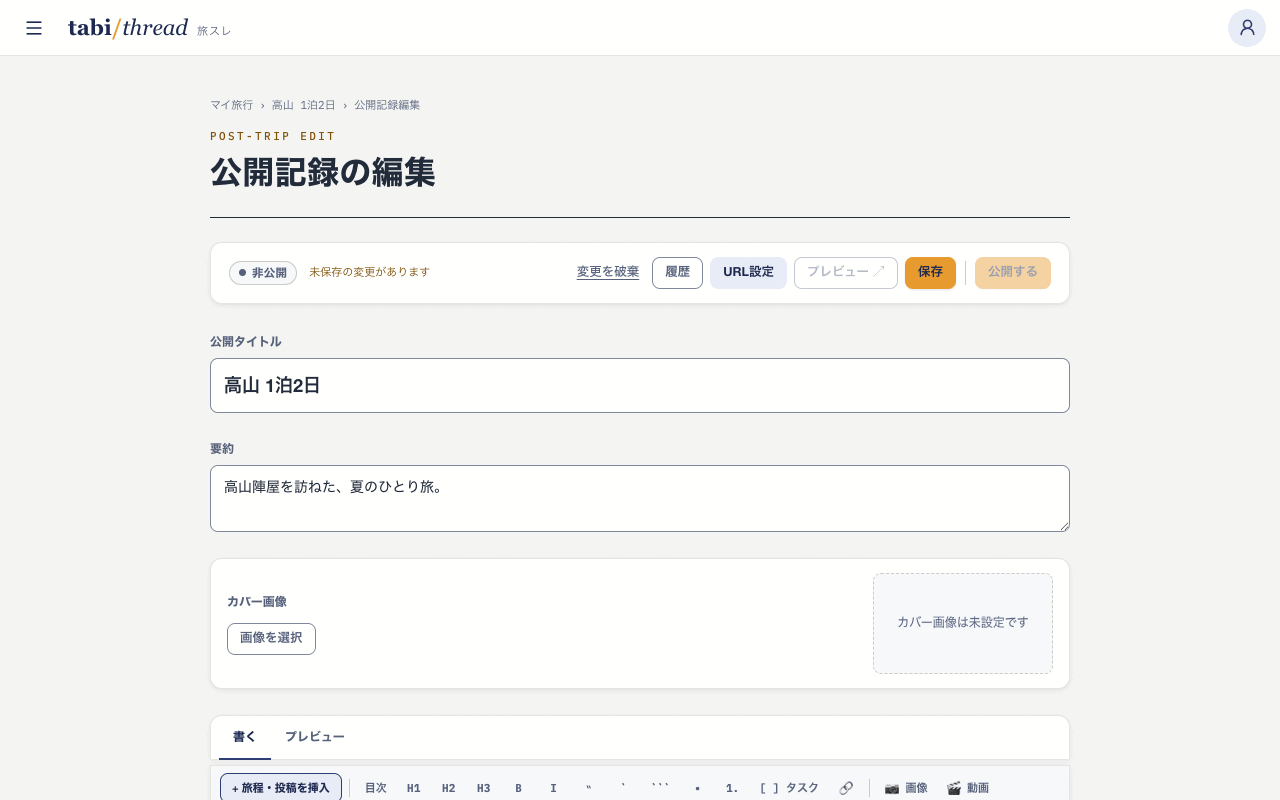
Task: Click the プレビュー external preview button
Action: 846,273
